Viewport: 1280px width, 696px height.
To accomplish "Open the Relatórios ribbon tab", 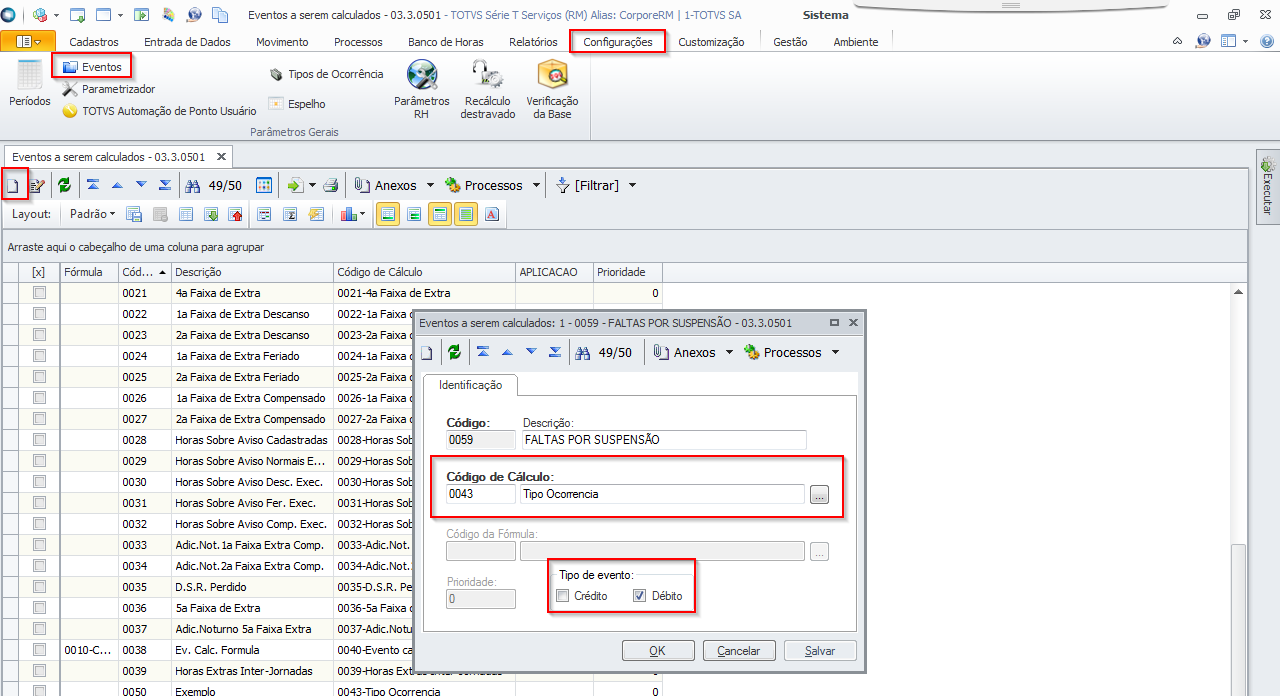I will coord(533,42).
